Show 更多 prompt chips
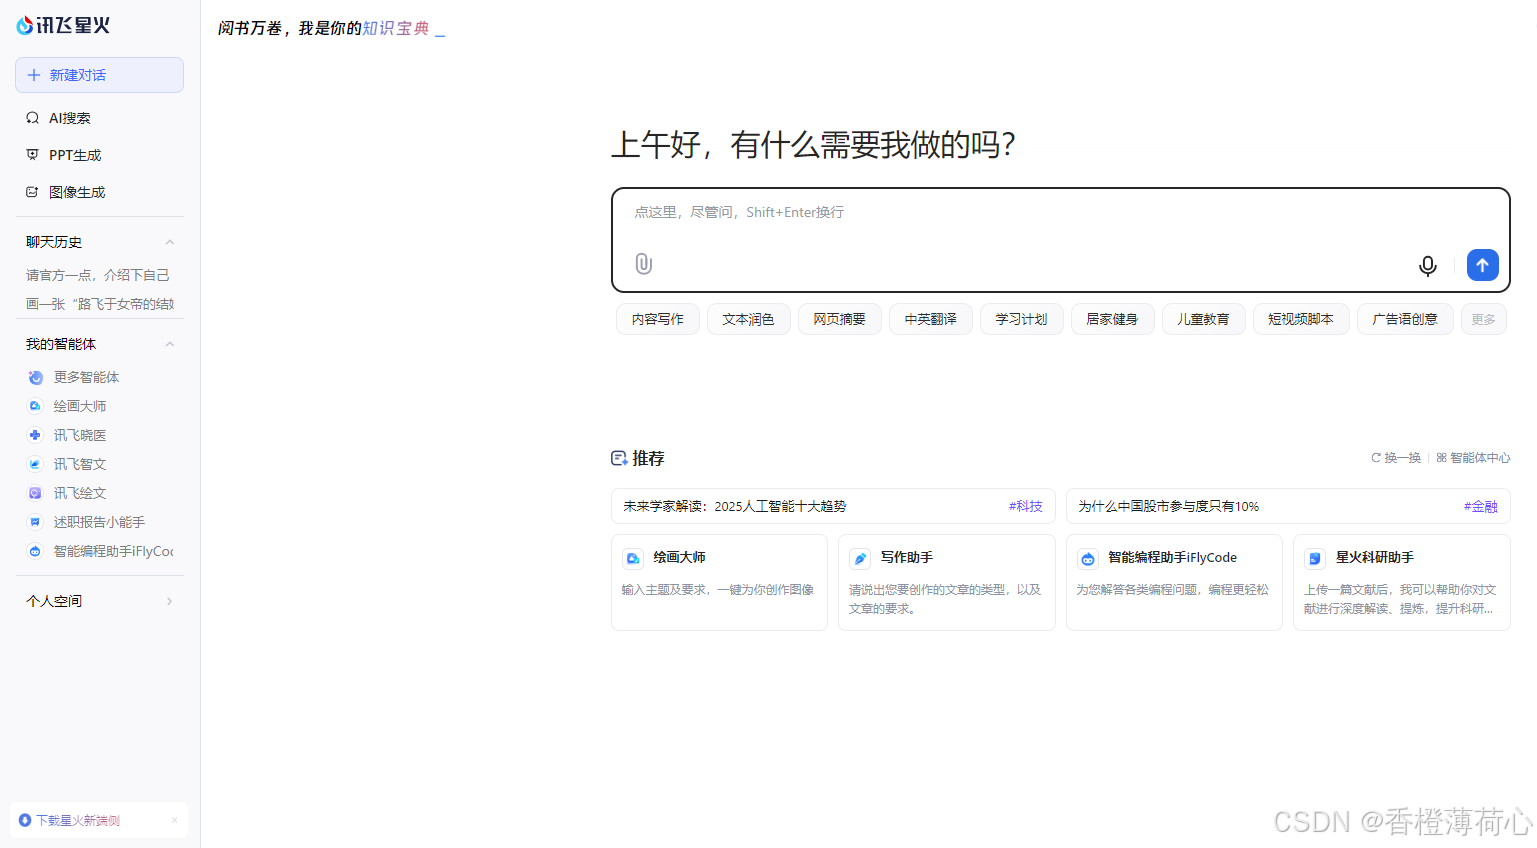Screen dimensions: 1537x848 [1484, 319]
